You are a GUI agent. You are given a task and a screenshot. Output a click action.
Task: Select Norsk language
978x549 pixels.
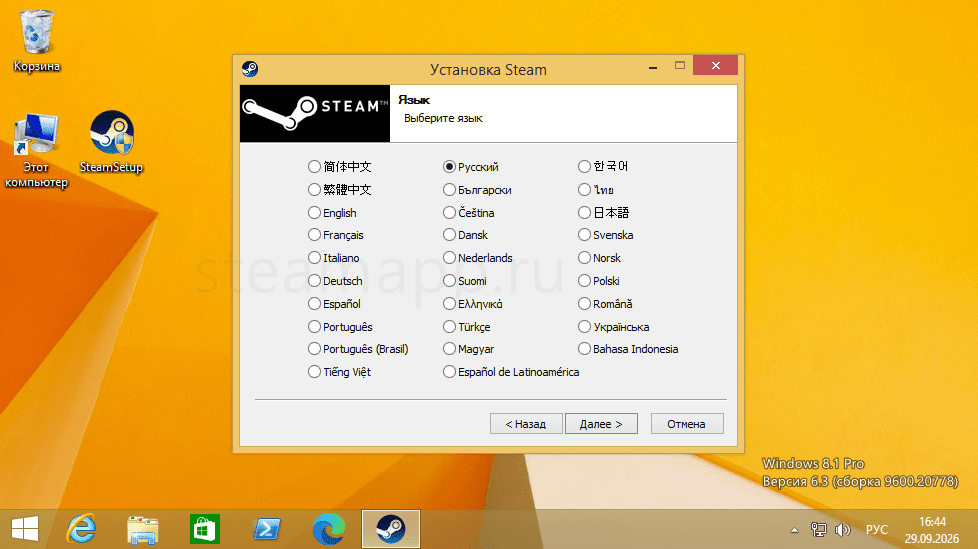(599, 258)
